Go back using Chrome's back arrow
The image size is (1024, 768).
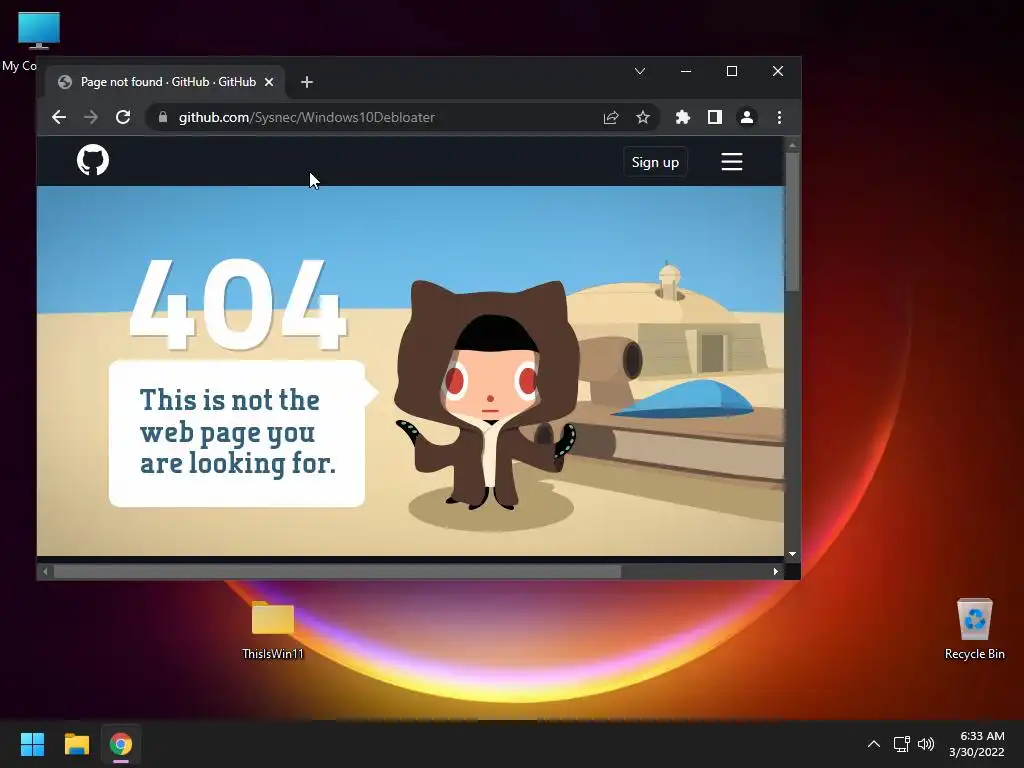click(x=59, y=117)
